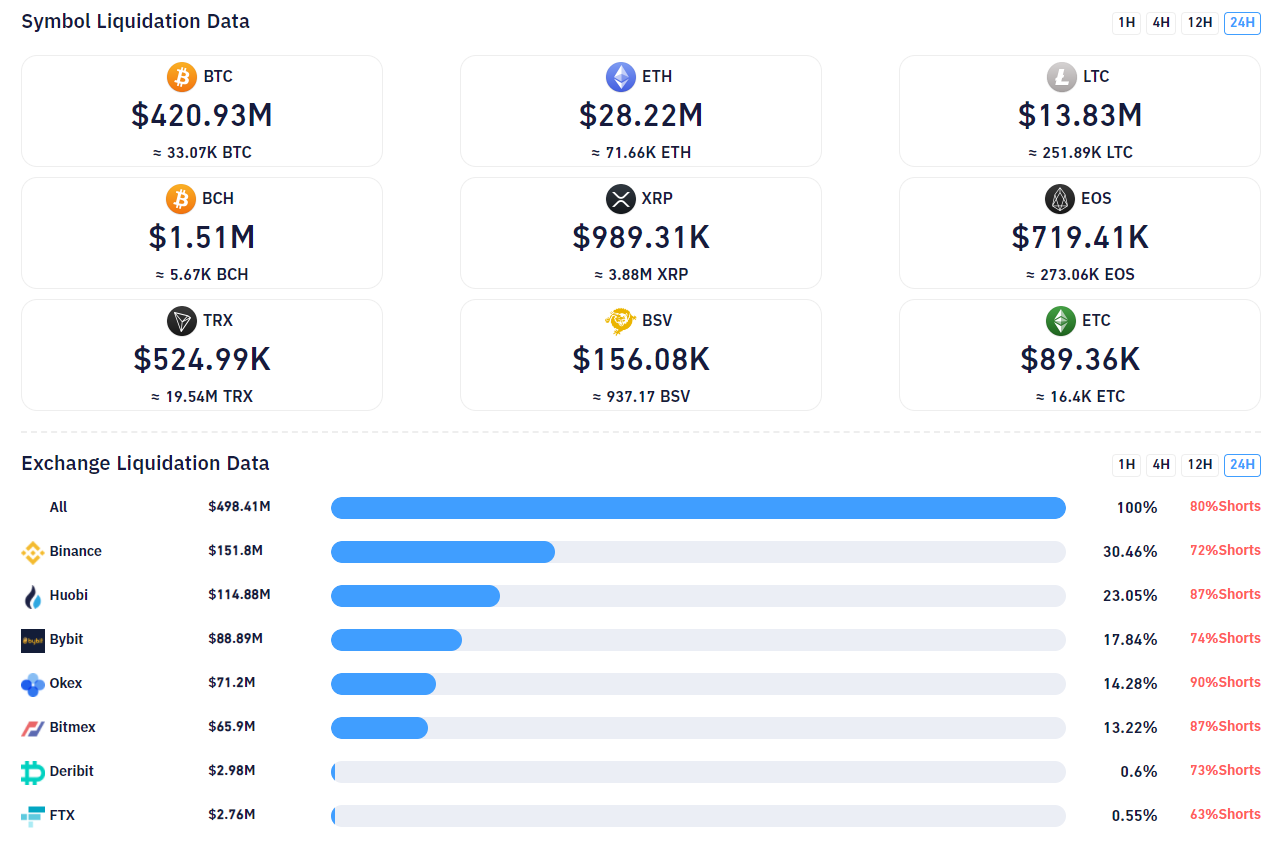Select 1H timeframe for Symbol Liquidation Data
The image size is (1285, 843).
[1127, 23]
